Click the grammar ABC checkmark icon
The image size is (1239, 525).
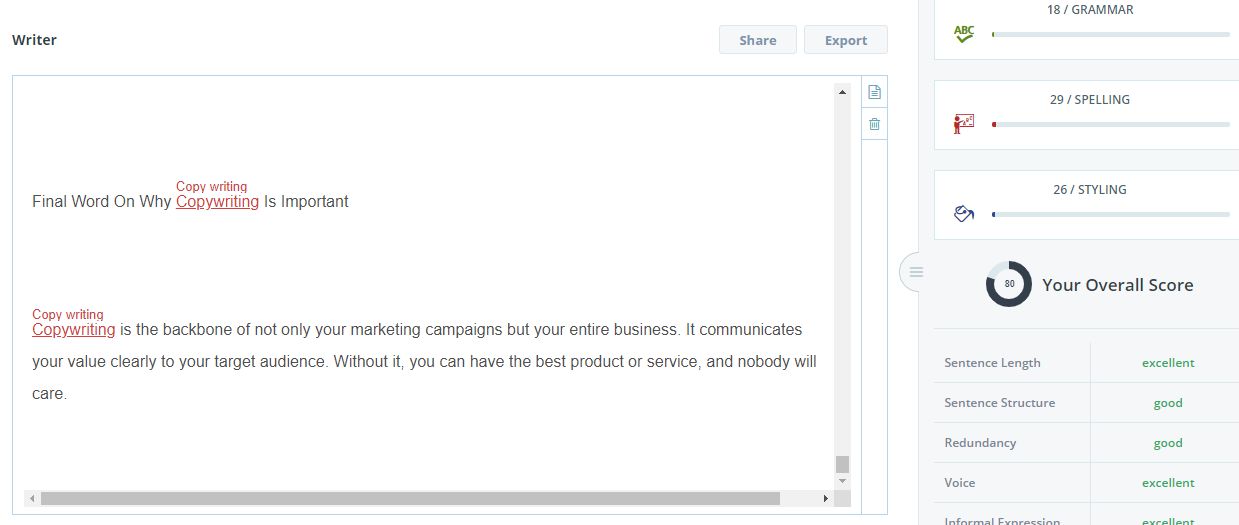pyautogui.click(x=963, y=34)
